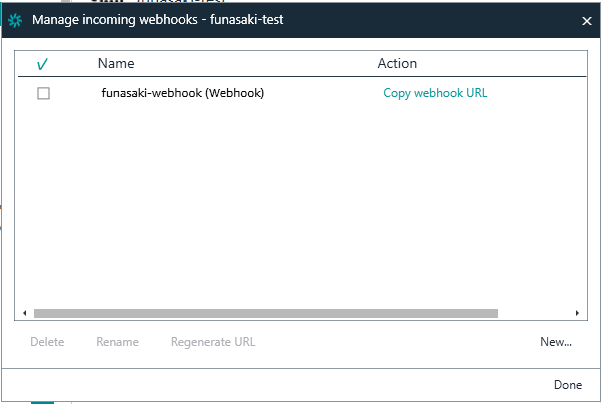The height and width of the screenshot is (404, 601).
Task: Click the horizontal scrollbar thumb
Action: tap(266, 314)
